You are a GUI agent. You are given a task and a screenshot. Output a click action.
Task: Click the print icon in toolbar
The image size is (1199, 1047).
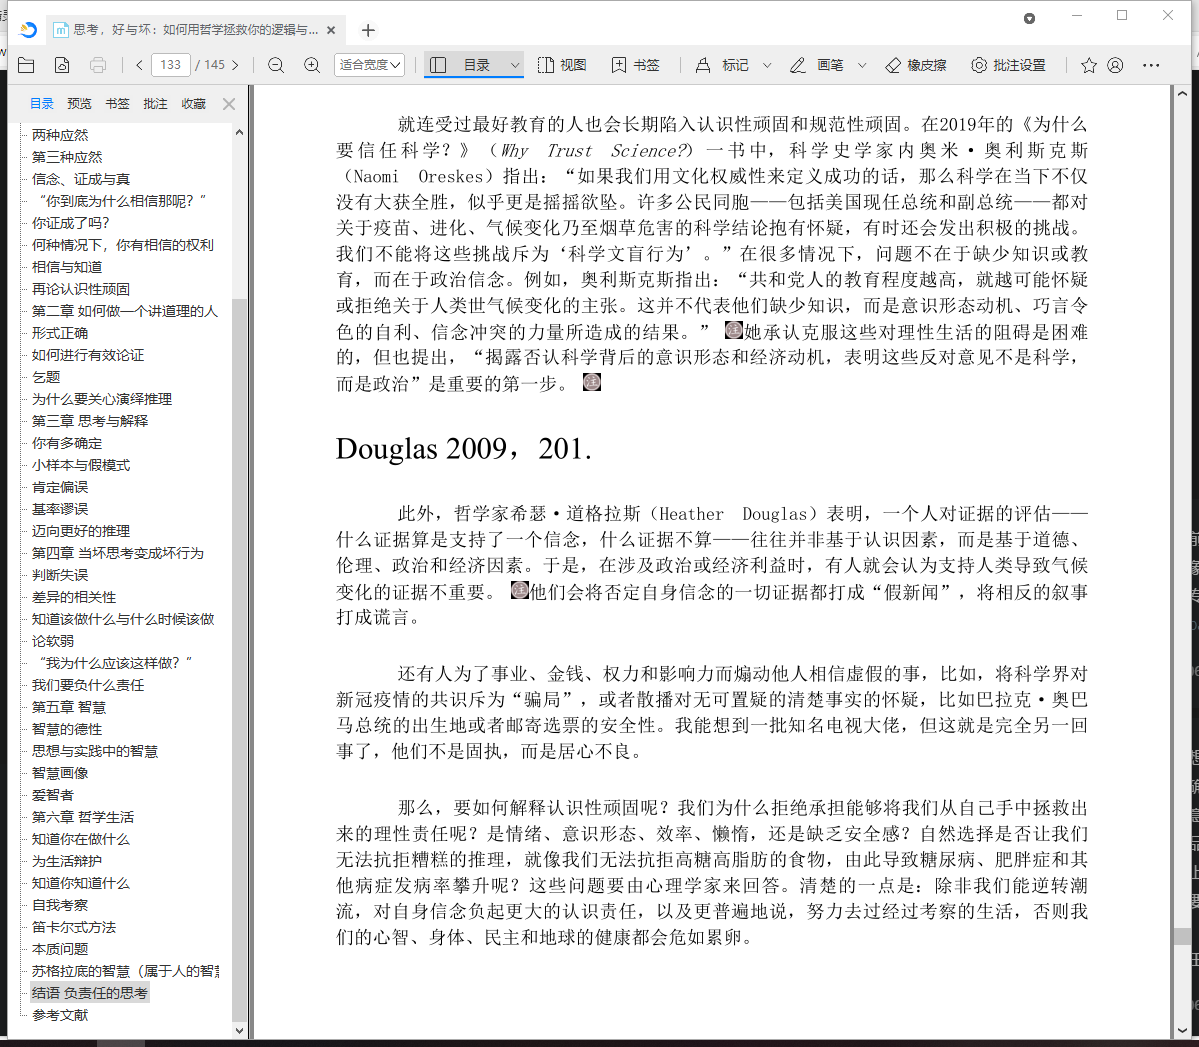[x=98, y=65]
